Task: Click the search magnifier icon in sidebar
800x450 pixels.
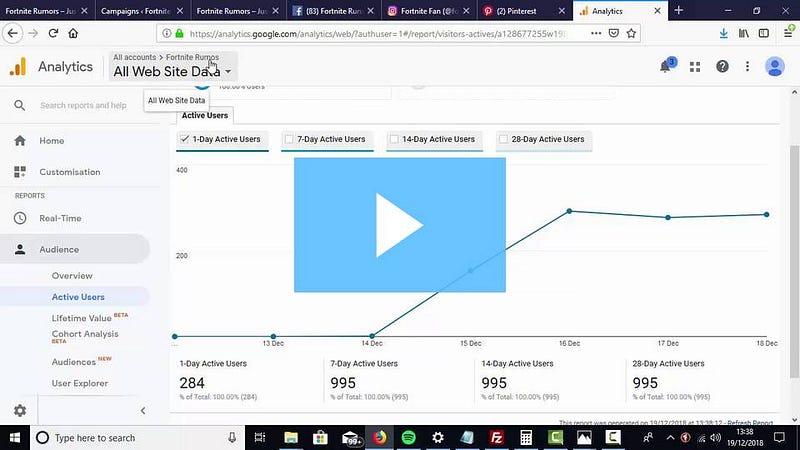Action: click(19, 106)
